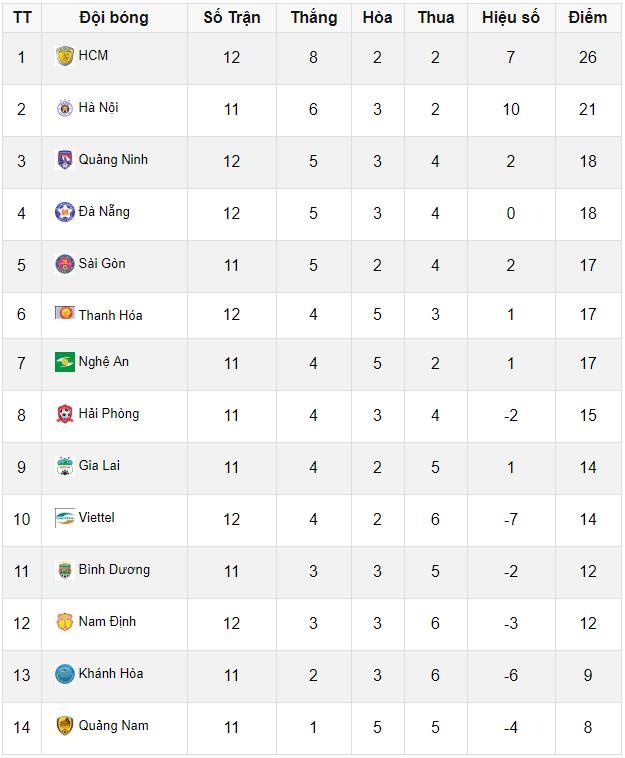Click the Đà Nẵng team crest
625x758 pixels.
click(65, 212)
